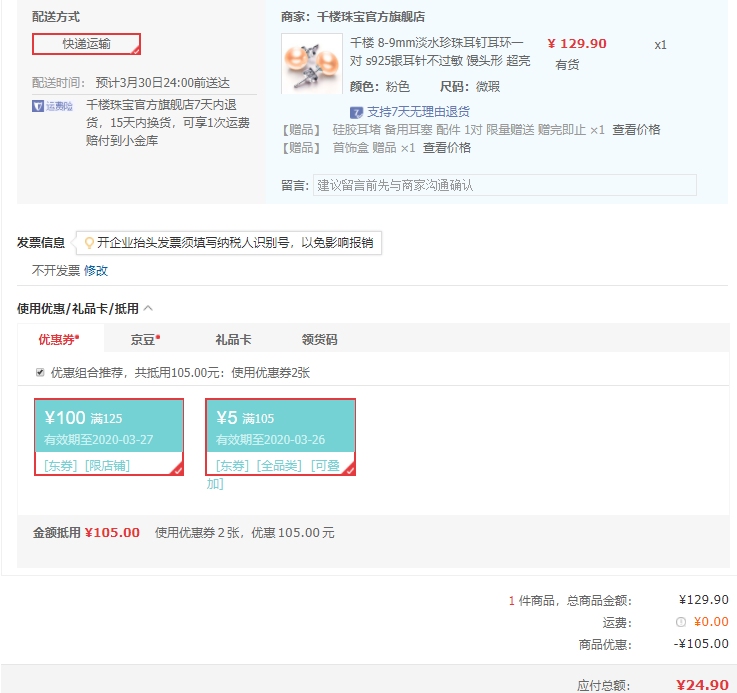
Task: Open the pearl earrings product thumbnail
Action: click(312, 63)
